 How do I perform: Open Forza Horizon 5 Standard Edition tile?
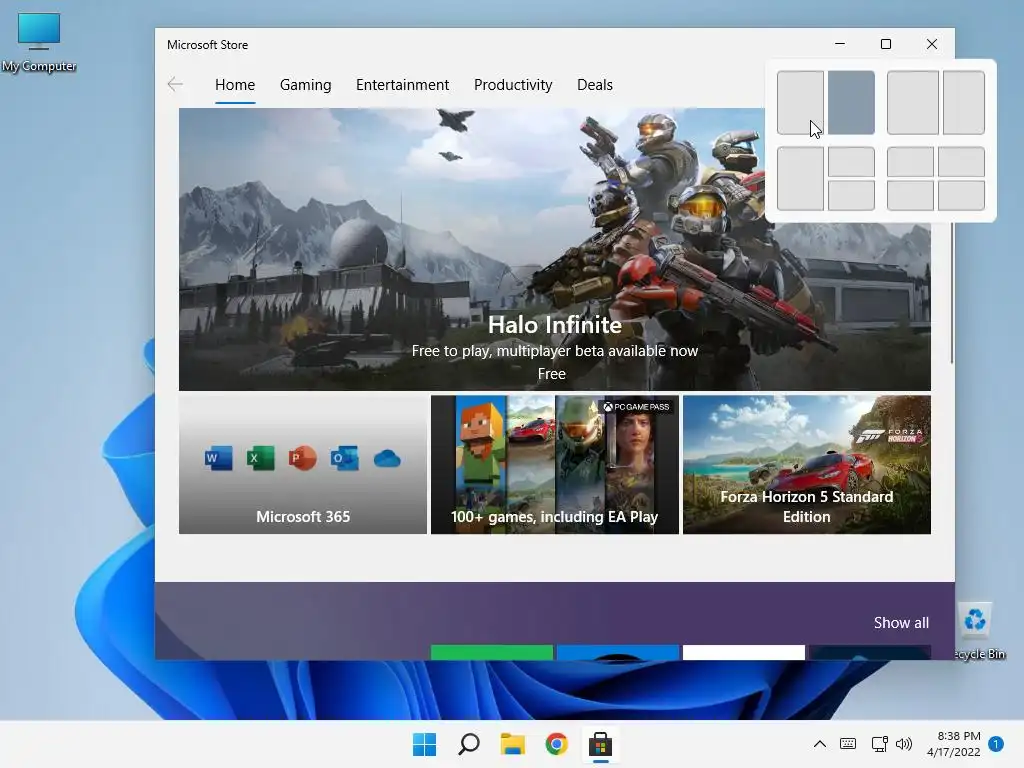pos(807,464)
